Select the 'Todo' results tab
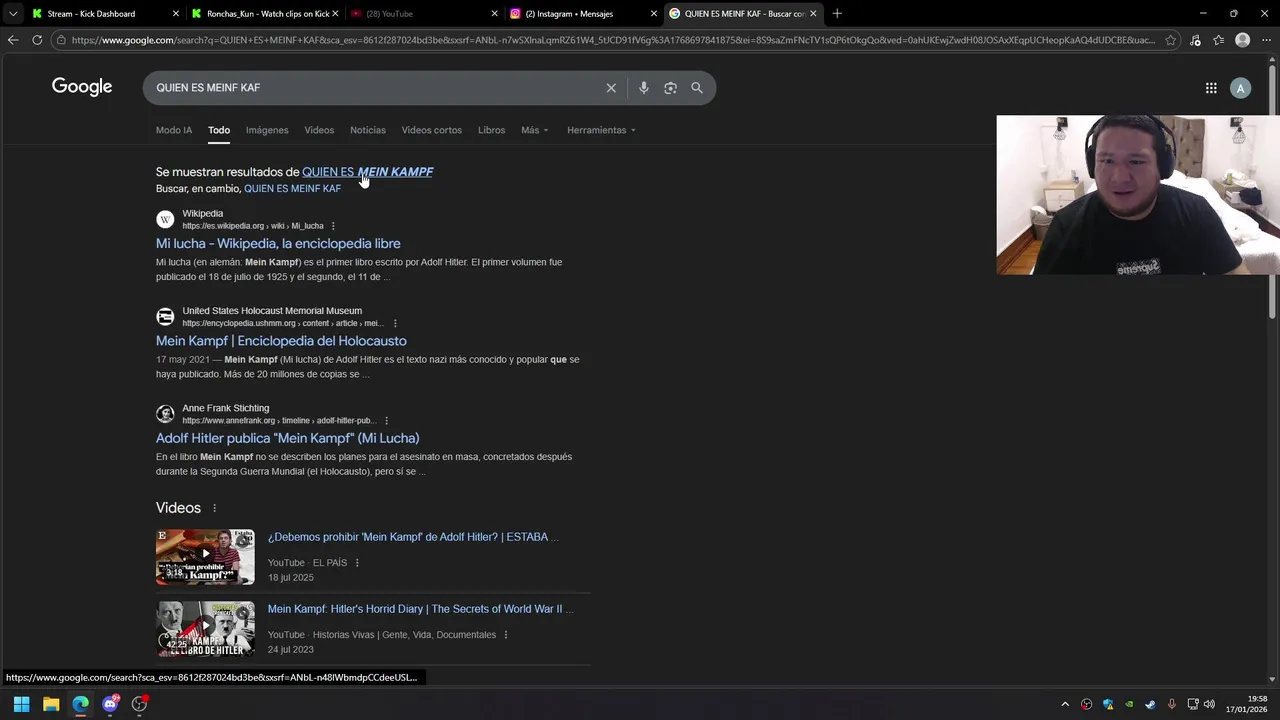The height and width of the screenshot is (720, 1280). click(219, 130)
